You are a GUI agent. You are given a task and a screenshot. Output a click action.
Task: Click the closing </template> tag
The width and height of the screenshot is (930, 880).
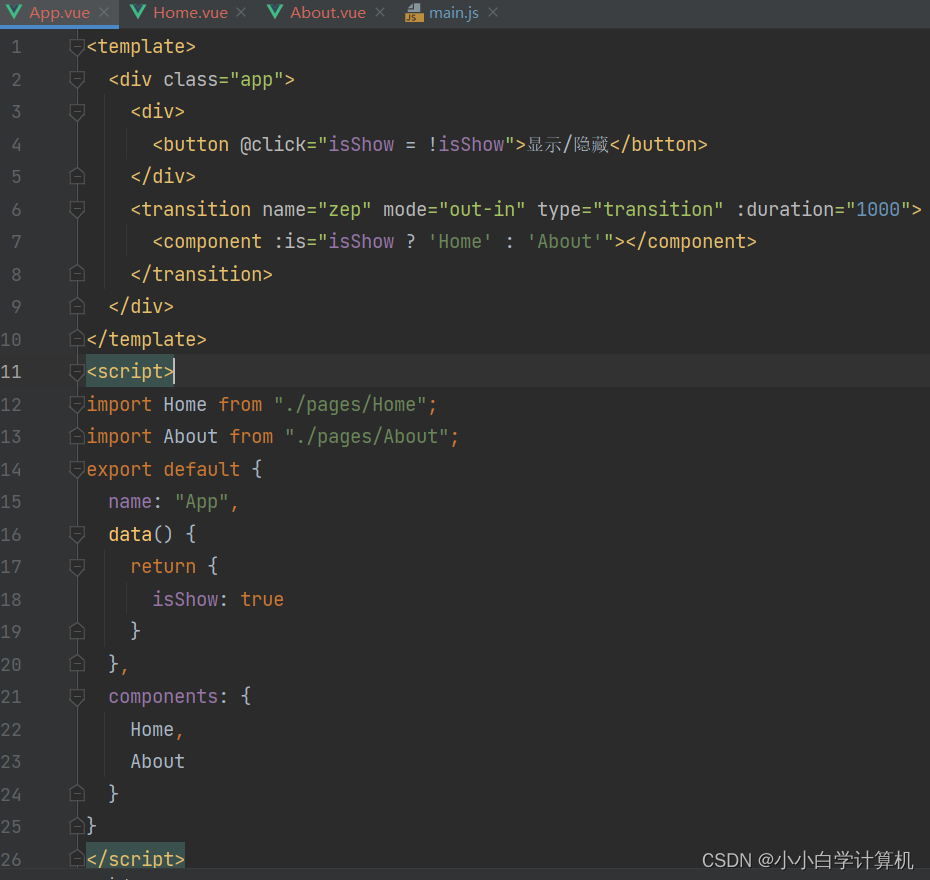146,339
